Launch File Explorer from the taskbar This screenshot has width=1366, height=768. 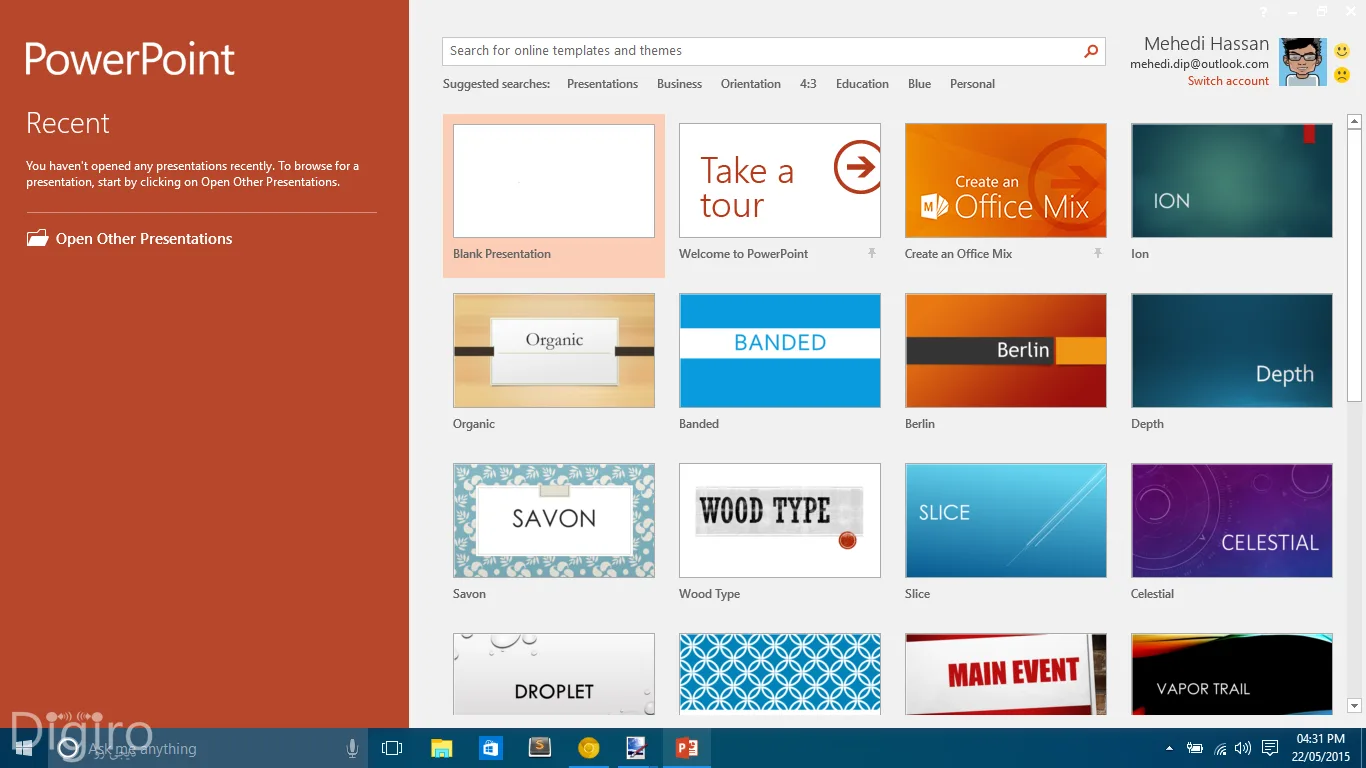tap(441, 748)
